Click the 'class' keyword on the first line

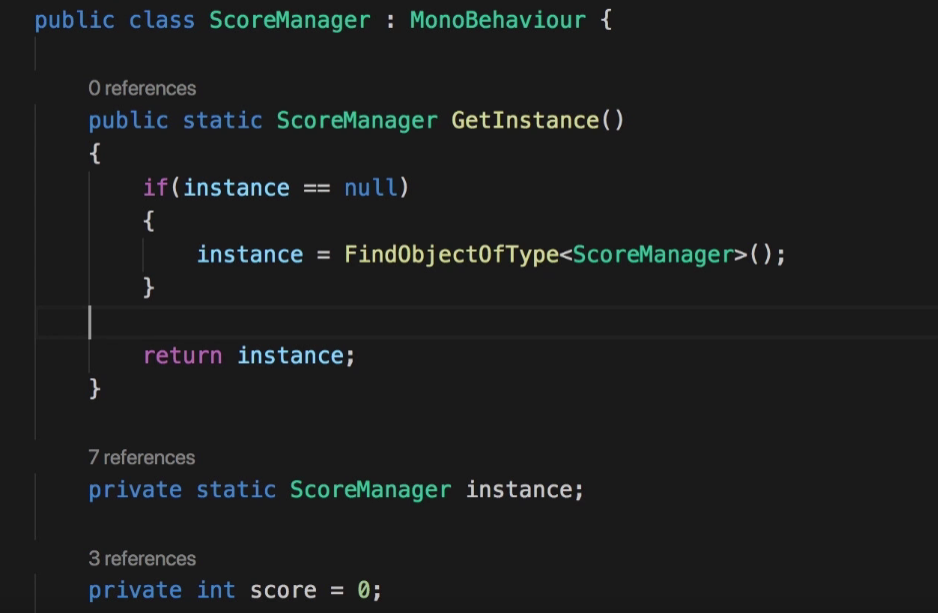point(162,20)
